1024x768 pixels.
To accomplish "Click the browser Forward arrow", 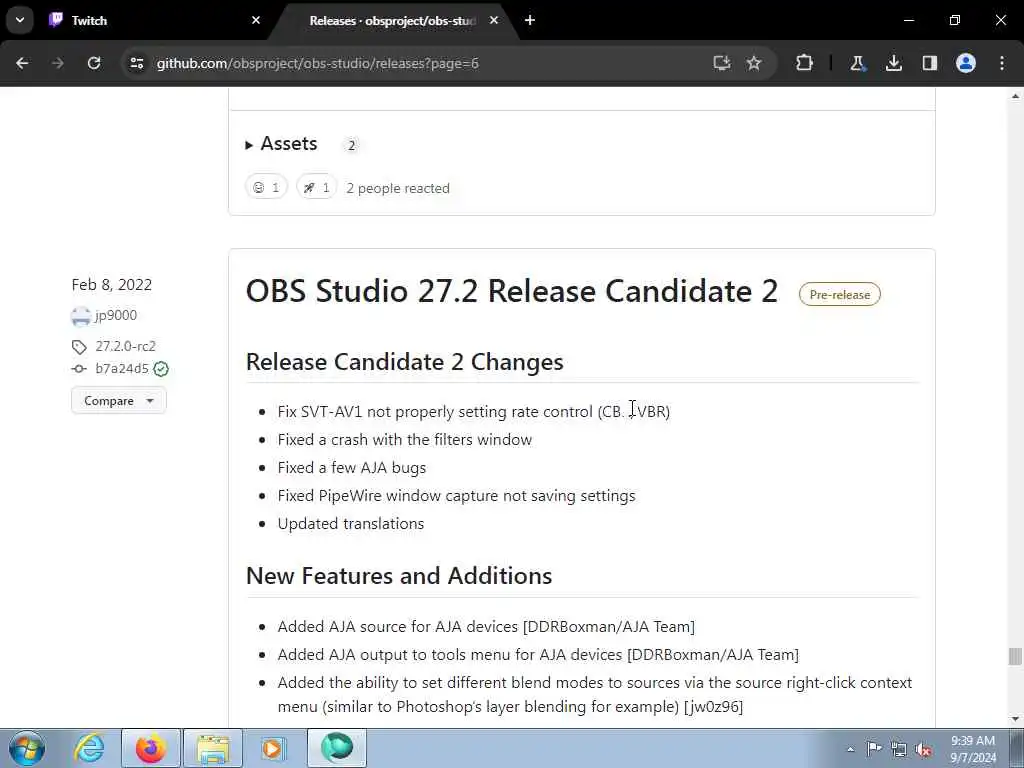I will [x=58, y=63].
